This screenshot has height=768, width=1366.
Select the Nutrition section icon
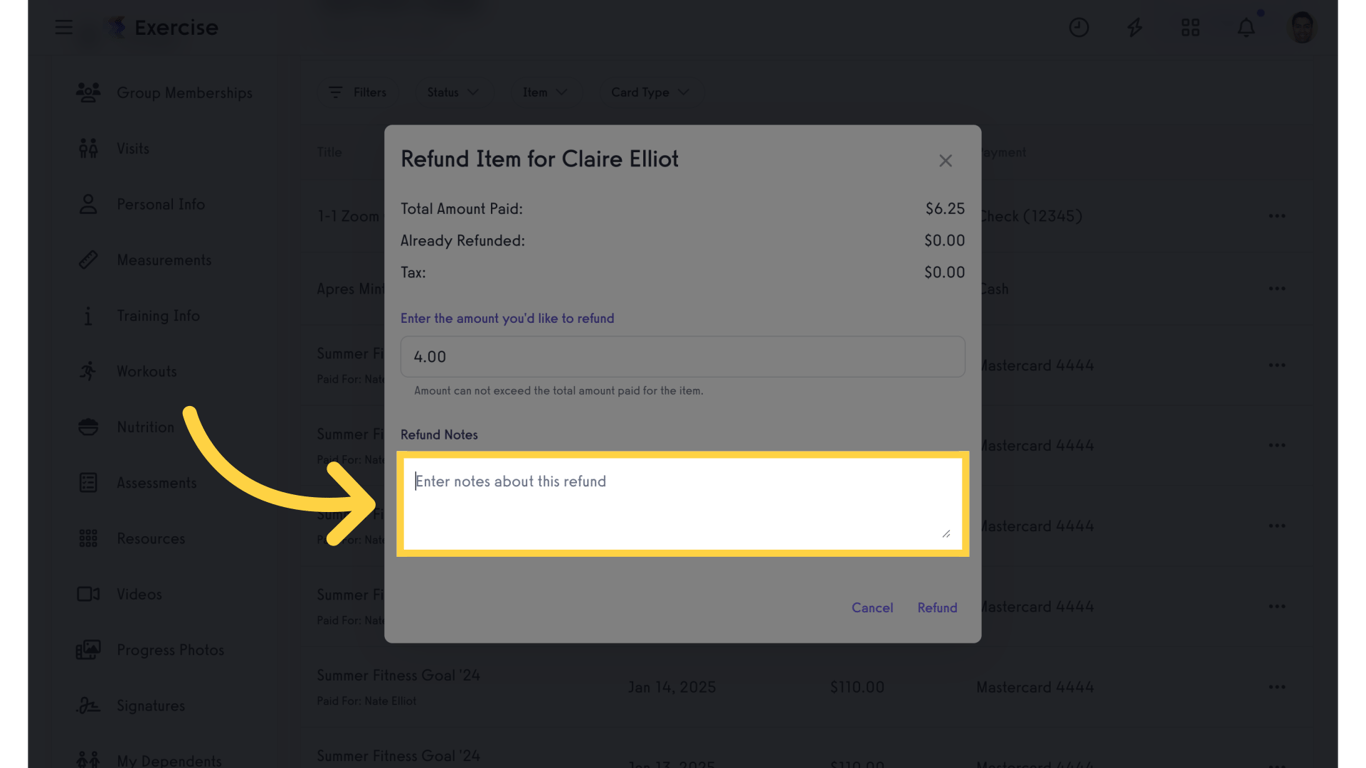(88, 427)
